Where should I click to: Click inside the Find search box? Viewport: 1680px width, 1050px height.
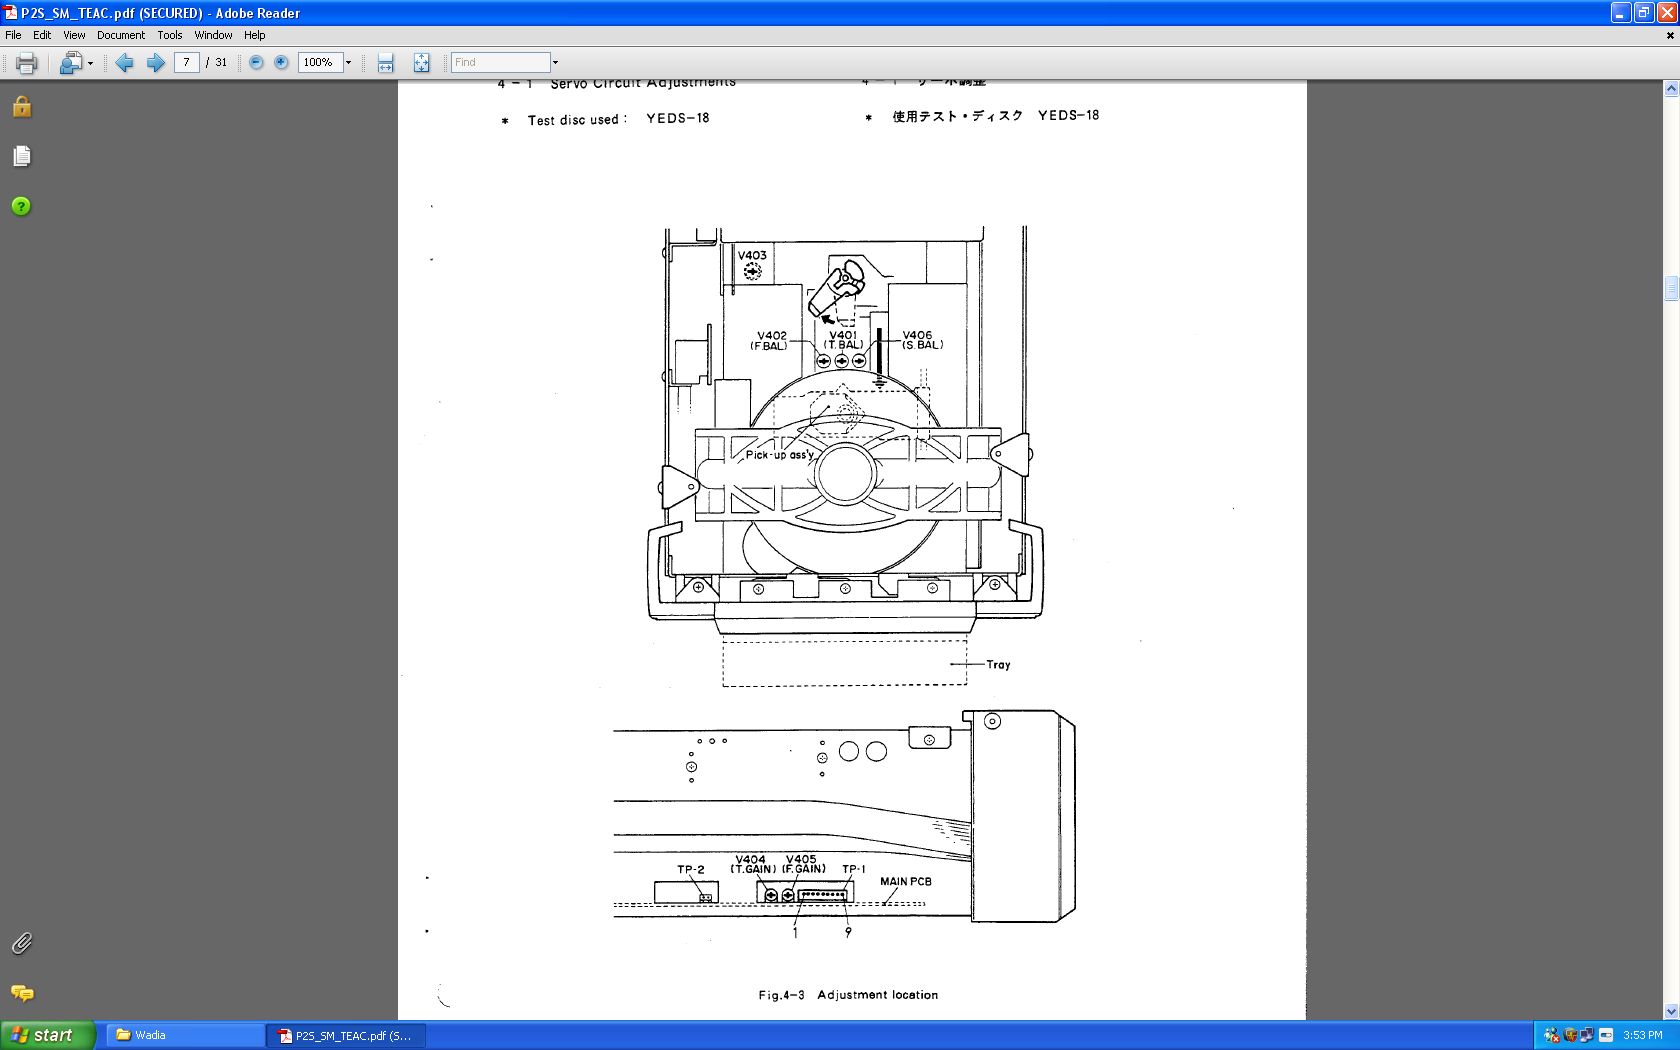500,62
